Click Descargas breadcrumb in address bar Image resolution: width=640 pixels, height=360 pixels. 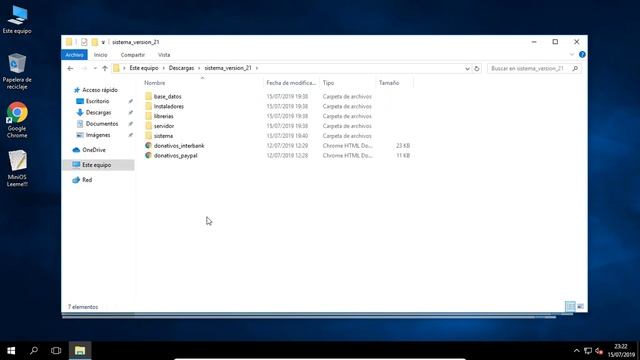coord(181,68)
